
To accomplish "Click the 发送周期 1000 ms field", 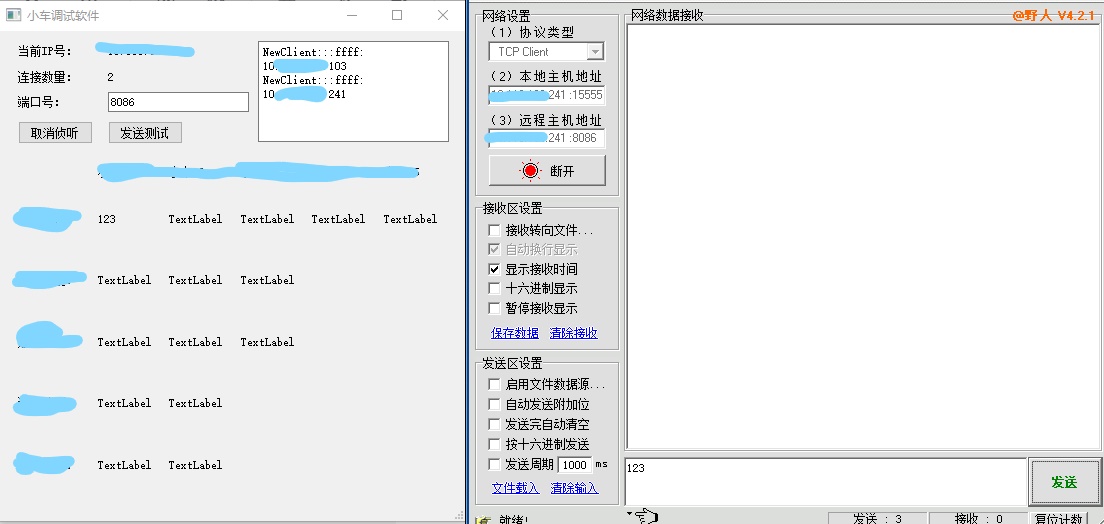I will click(x=575, y=465).
